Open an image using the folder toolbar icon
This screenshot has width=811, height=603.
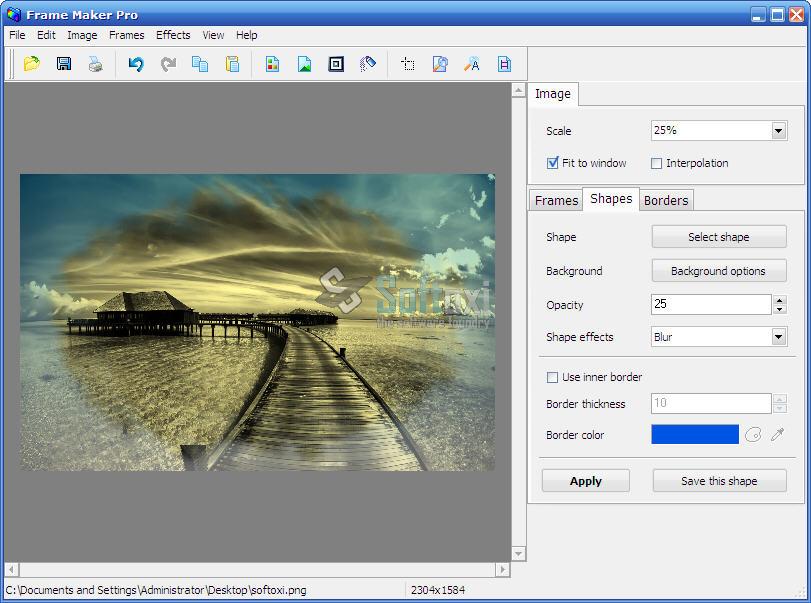pos(29,64)
